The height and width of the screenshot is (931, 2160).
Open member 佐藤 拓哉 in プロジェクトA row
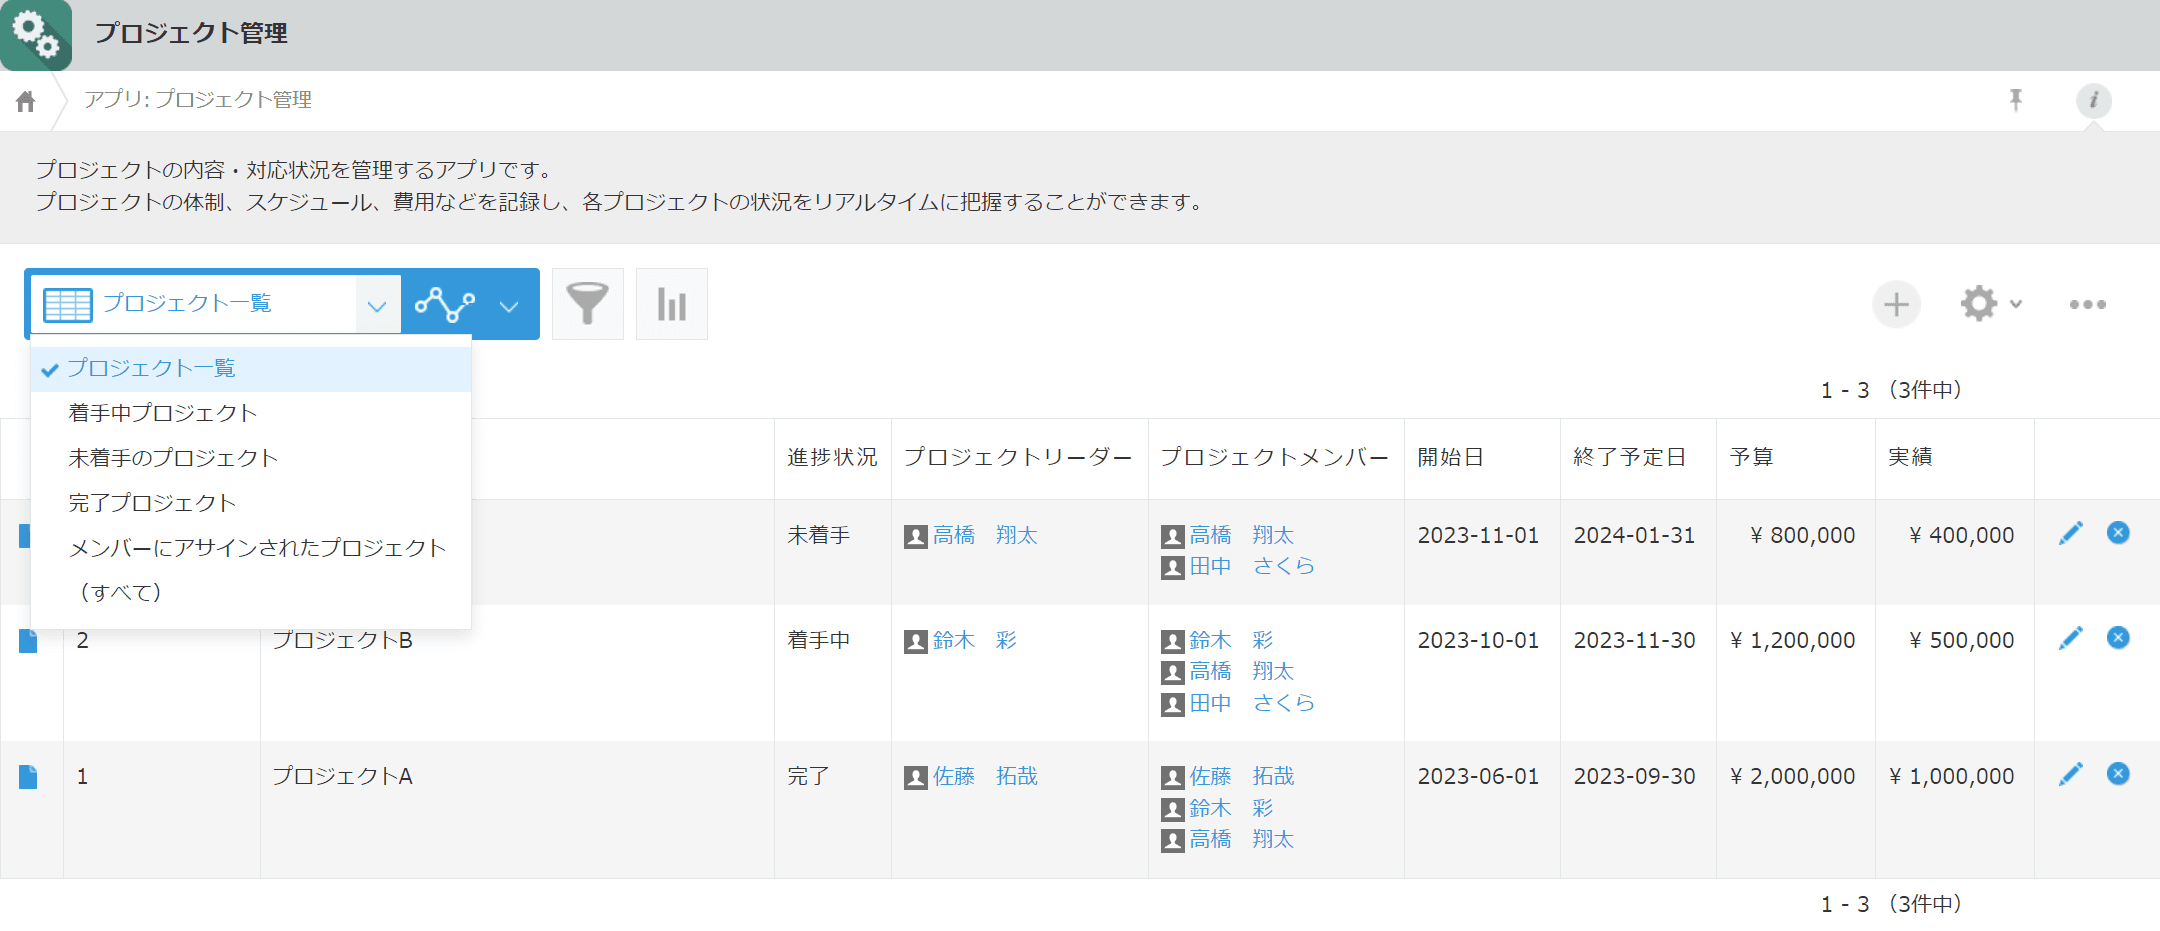[x=1242, y=777]
